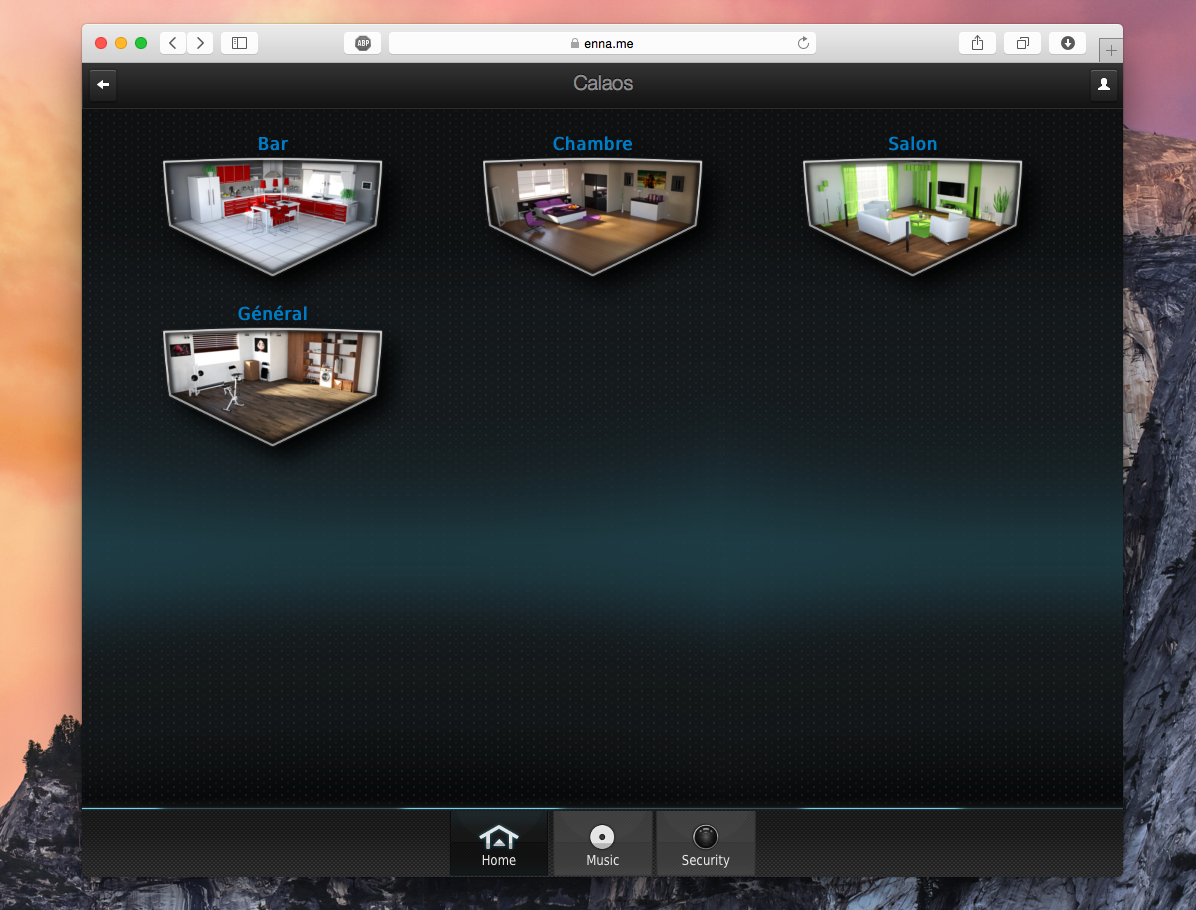The height and width of the screenshot is (910, 1196).
Task: Select the Chambre room image
Action: (x=593, y=214)
